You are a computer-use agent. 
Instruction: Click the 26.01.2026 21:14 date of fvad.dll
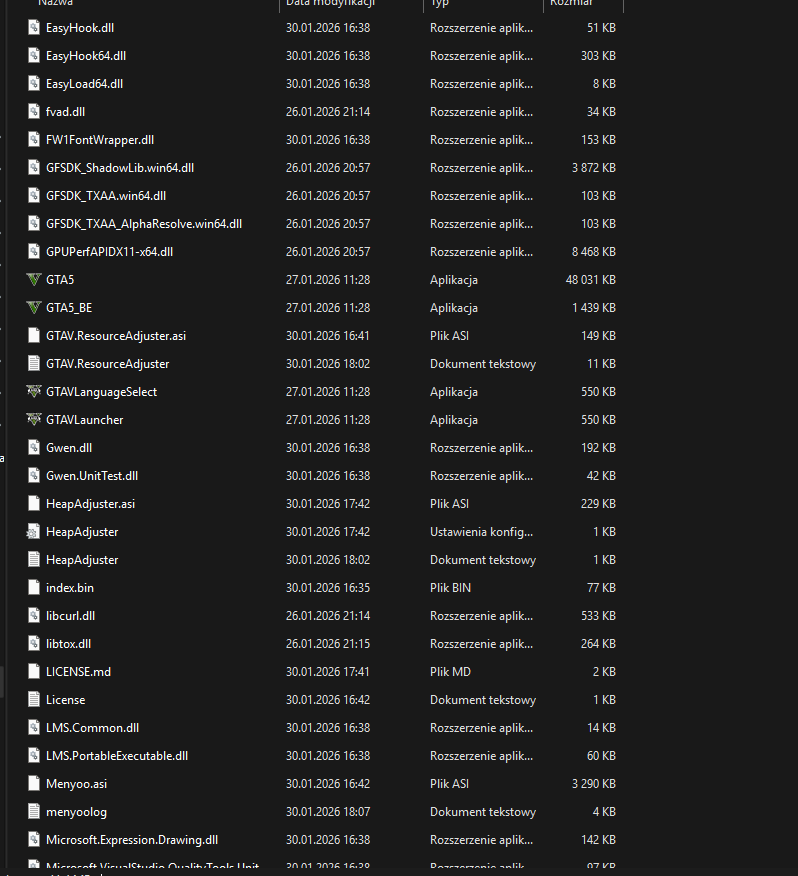[328, 111]
